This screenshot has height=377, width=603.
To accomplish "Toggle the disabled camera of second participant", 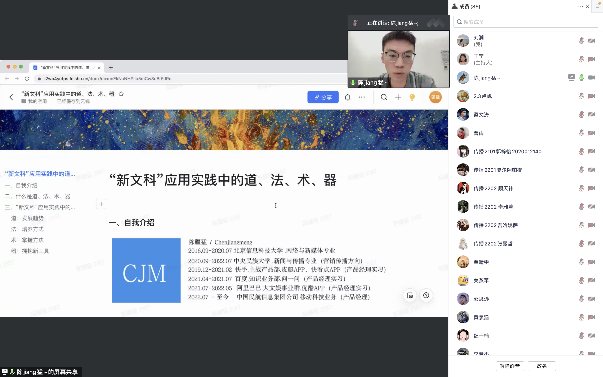I will (x=591, y=59).
